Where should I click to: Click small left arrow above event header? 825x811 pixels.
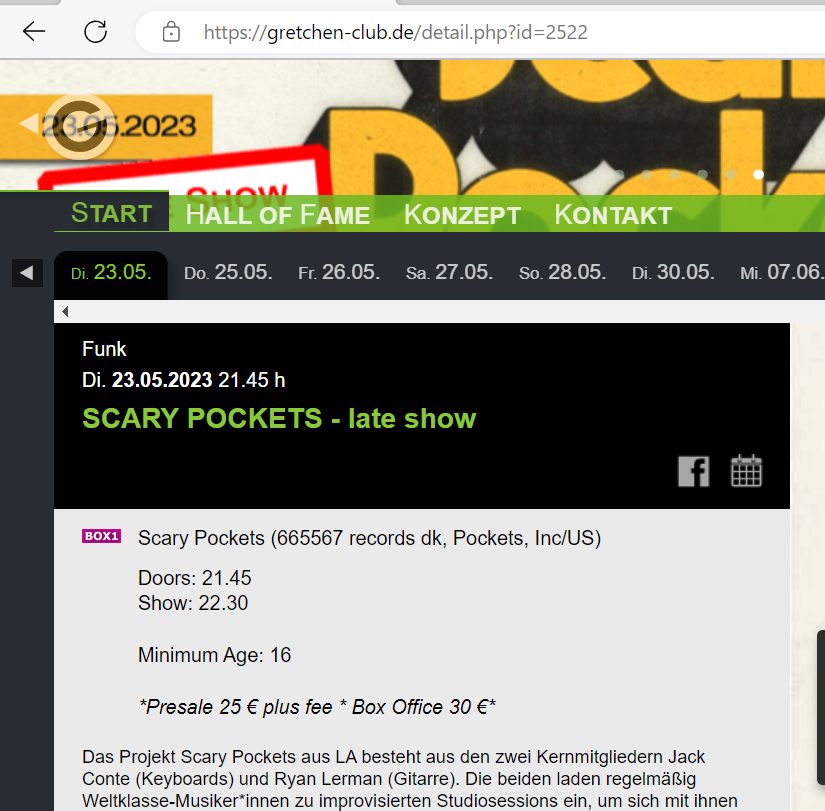pyautogui.click(x=65, y=312)
